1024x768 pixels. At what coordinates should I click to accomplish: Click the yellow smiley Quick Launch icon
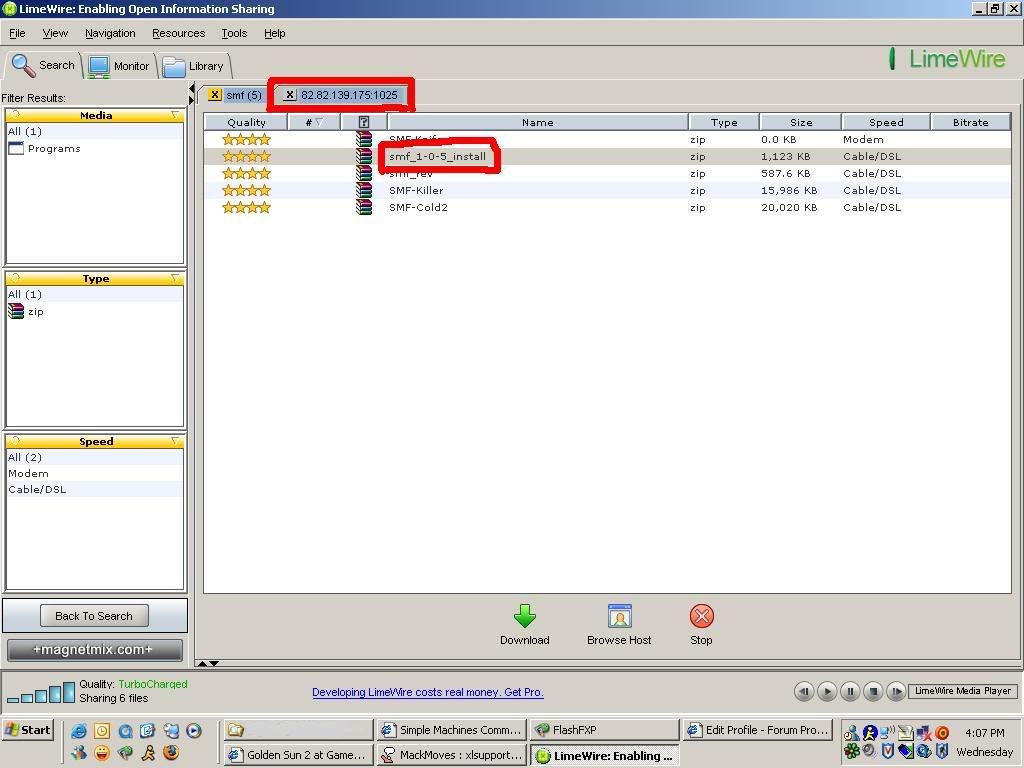(102, 753)
